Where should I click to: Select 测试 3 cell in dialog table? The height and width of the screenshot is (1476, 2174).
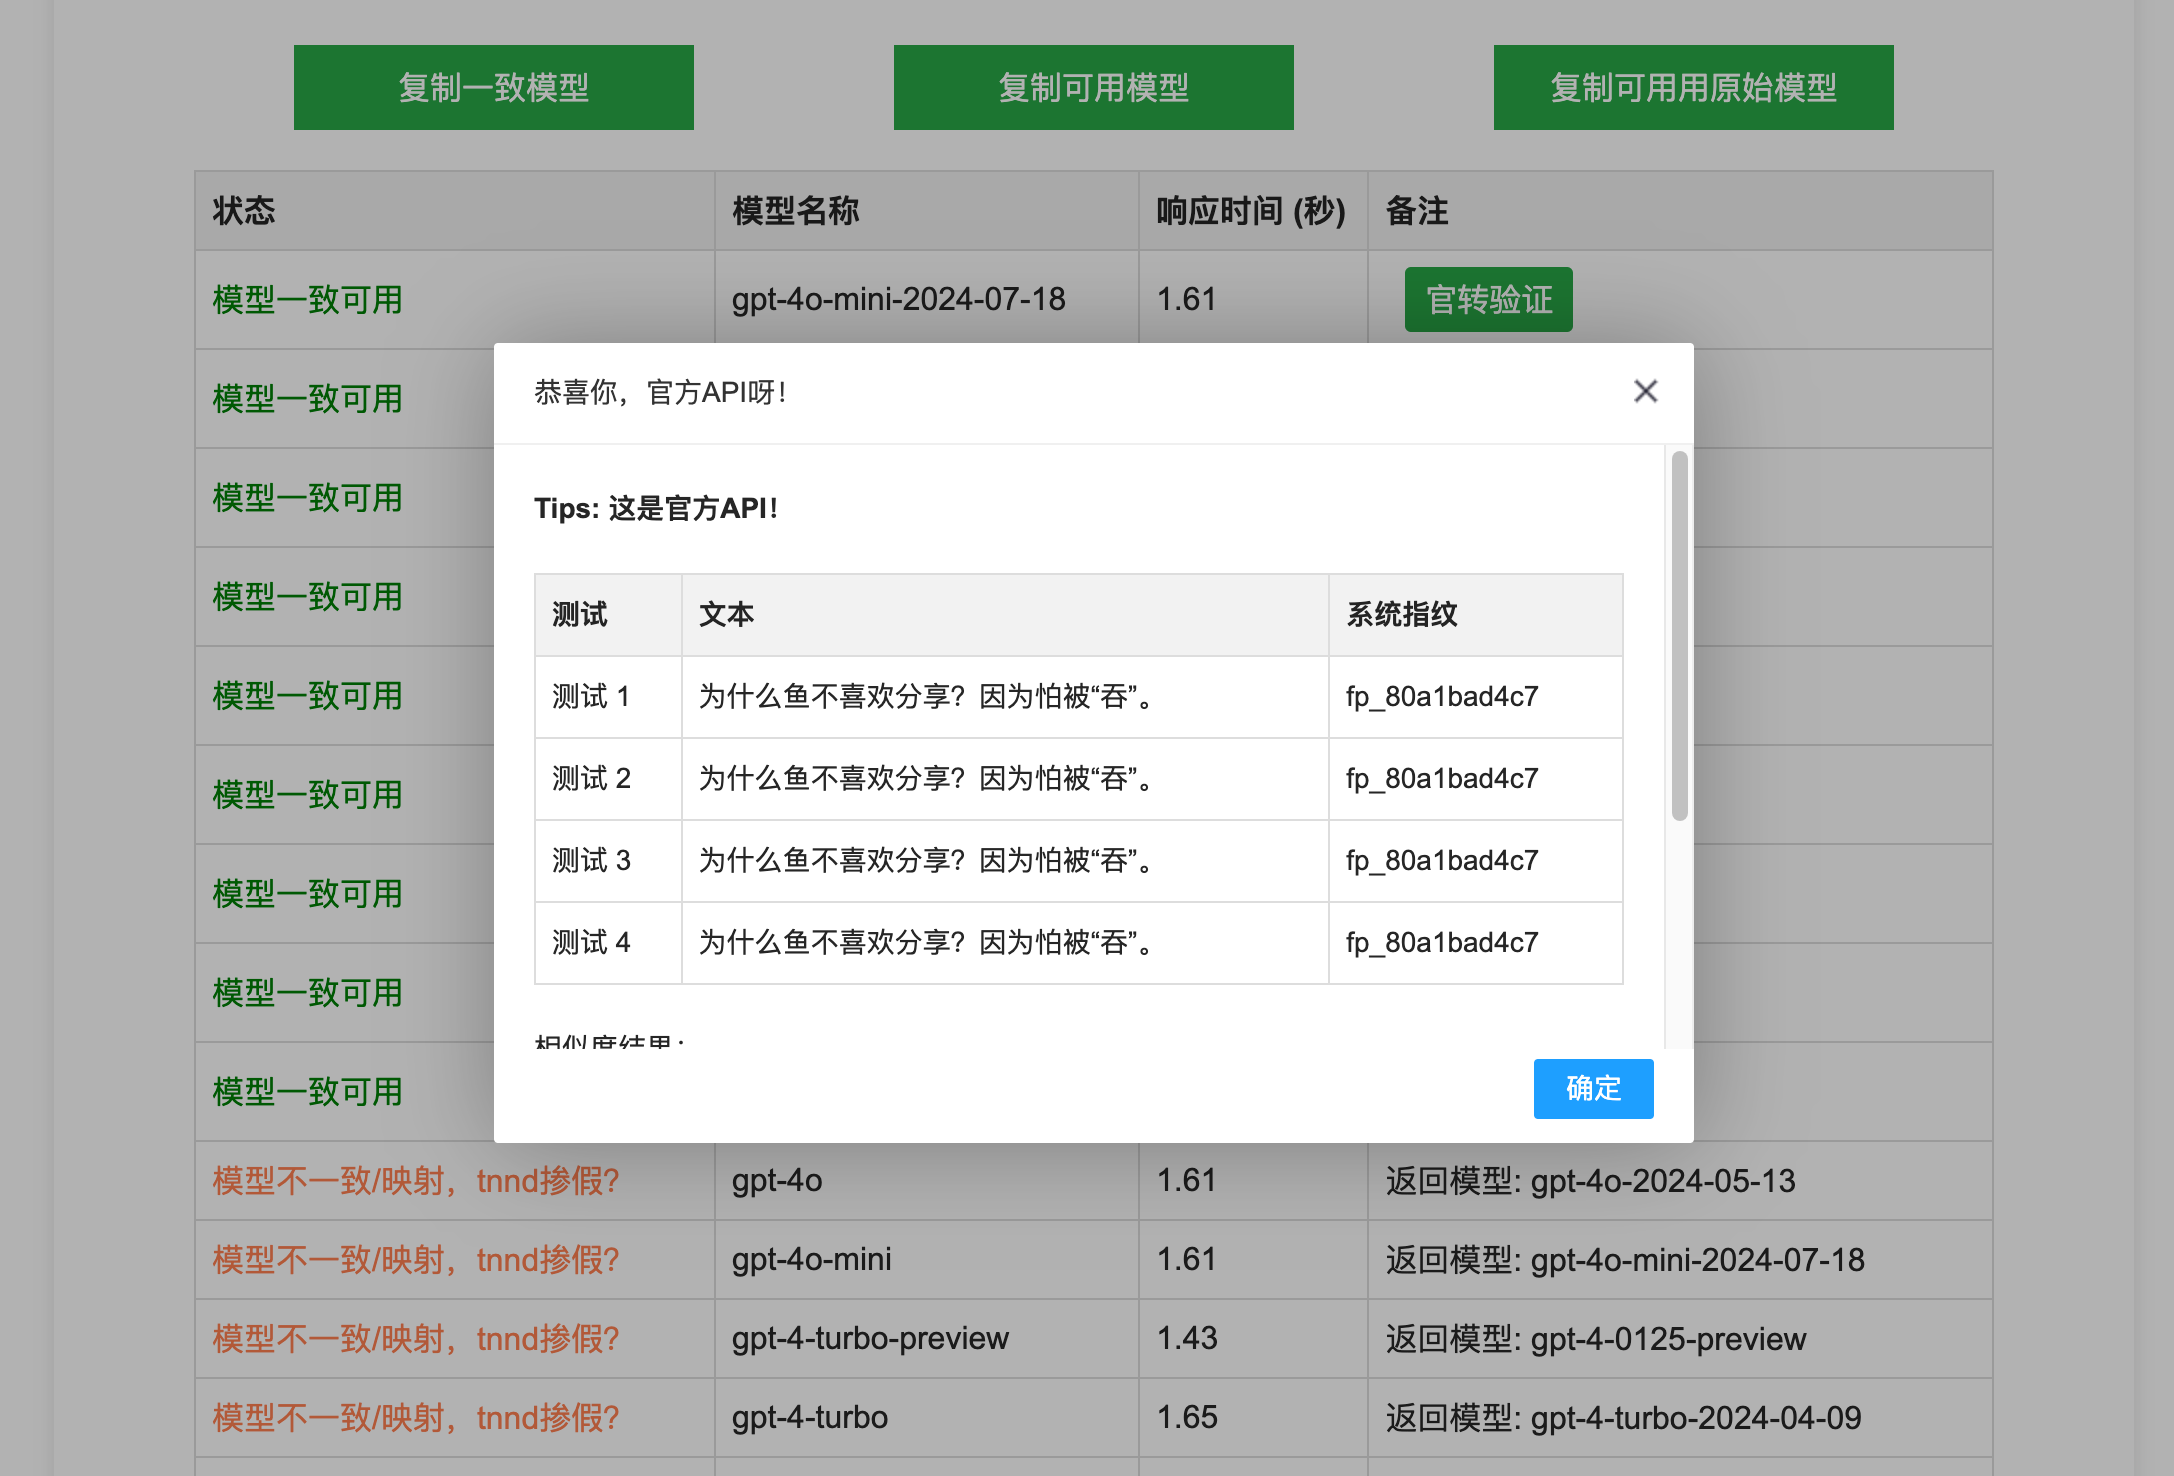(608, 861)
